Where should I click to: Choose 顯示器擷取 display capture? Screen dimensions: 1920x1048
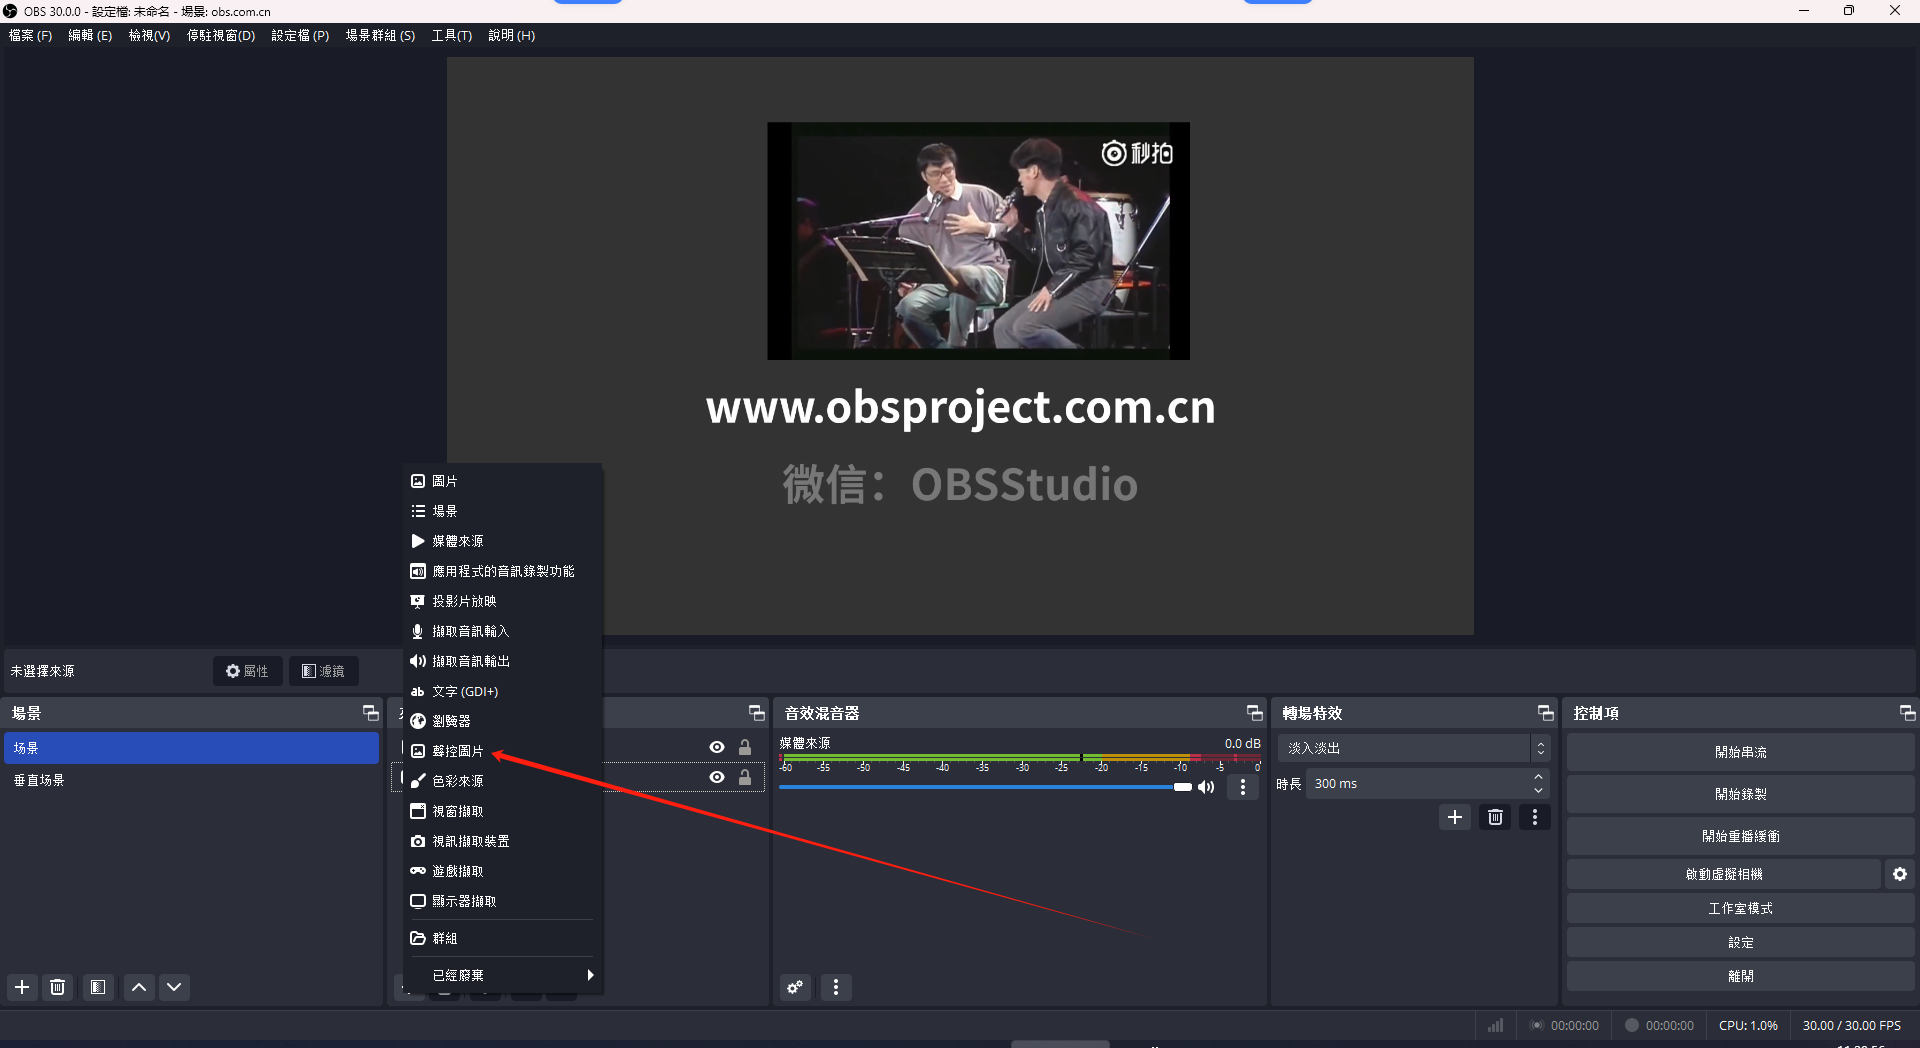click(x=502, y=901)
